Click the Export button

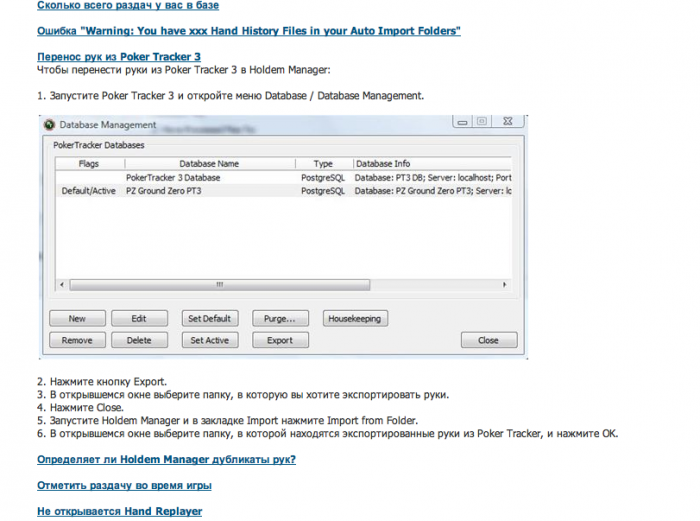(x=280, y=340)
